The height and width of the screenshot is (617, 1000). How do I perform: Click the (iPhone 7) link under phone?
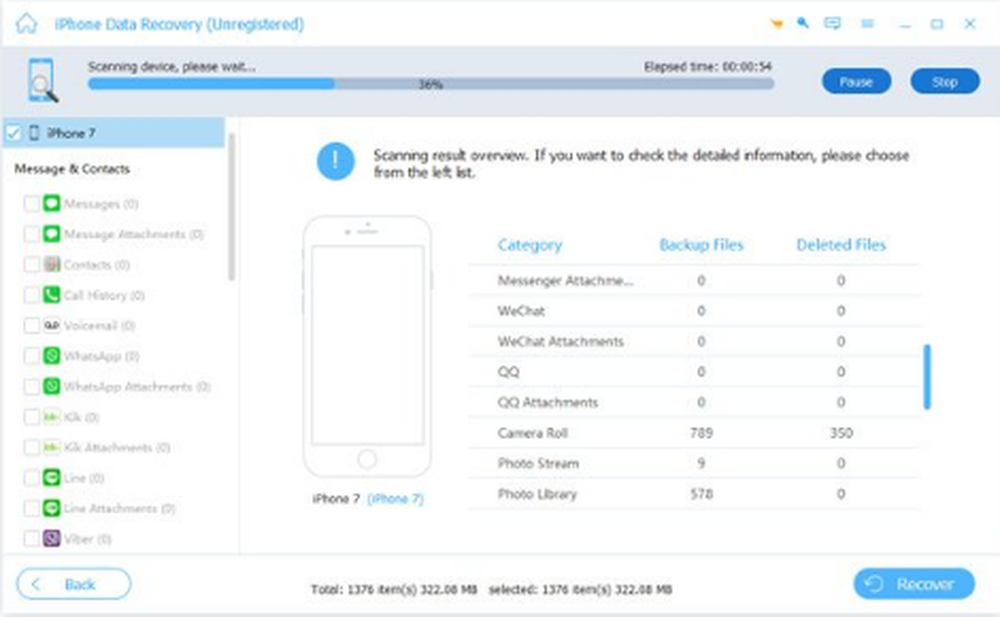(x=395, y=498)
